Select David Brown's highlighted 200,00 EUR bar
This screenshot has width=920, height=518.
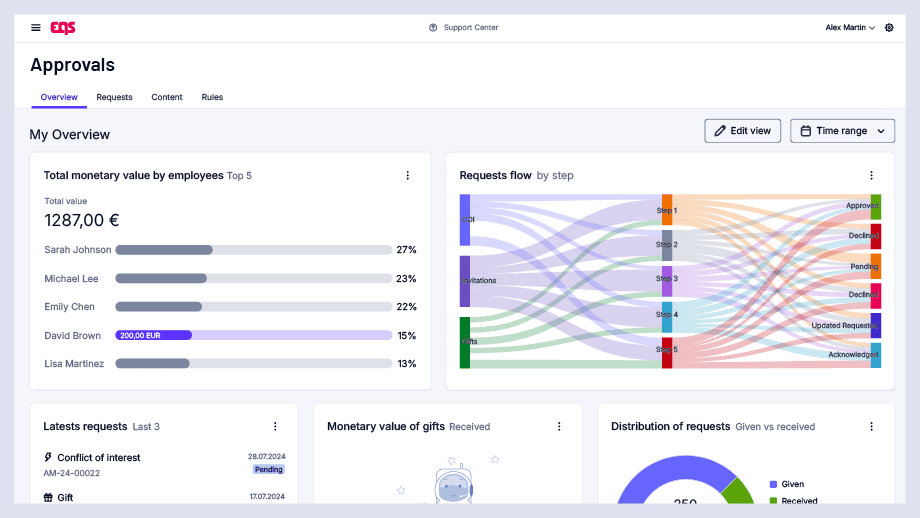pos(154,336)
